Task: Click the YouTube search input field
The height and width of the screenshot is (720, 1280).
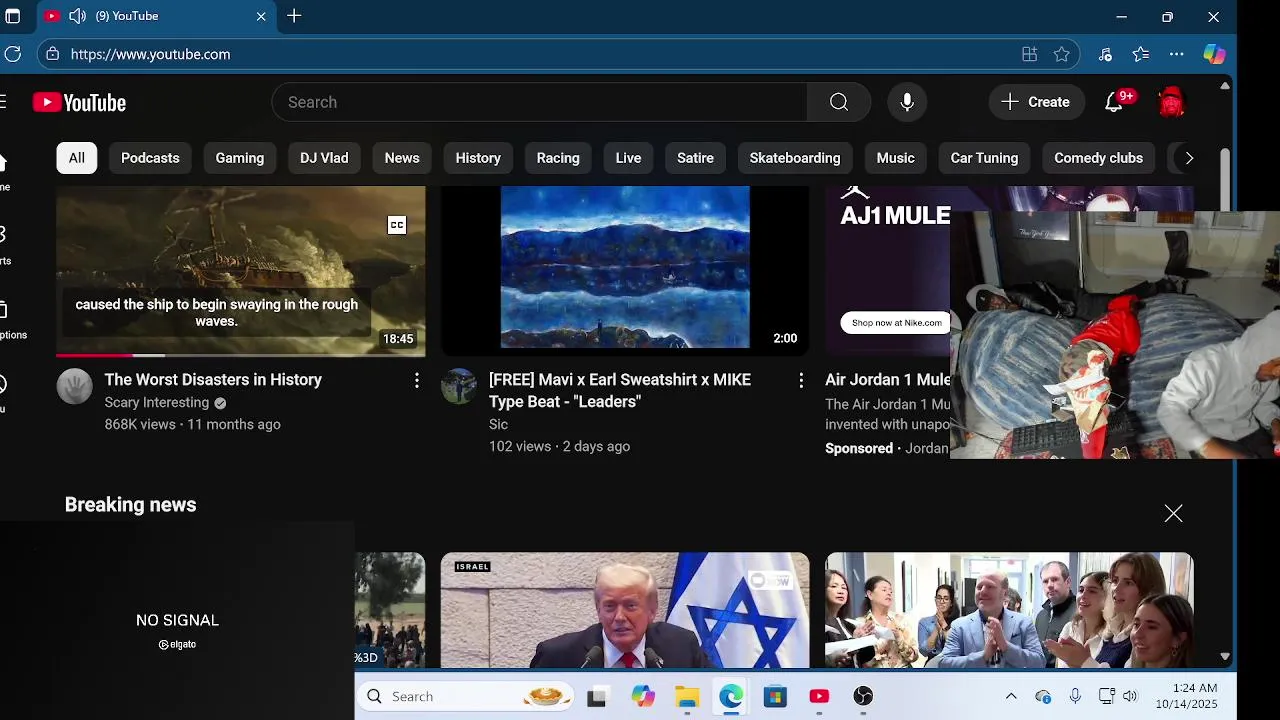Action: pos(540,102)
